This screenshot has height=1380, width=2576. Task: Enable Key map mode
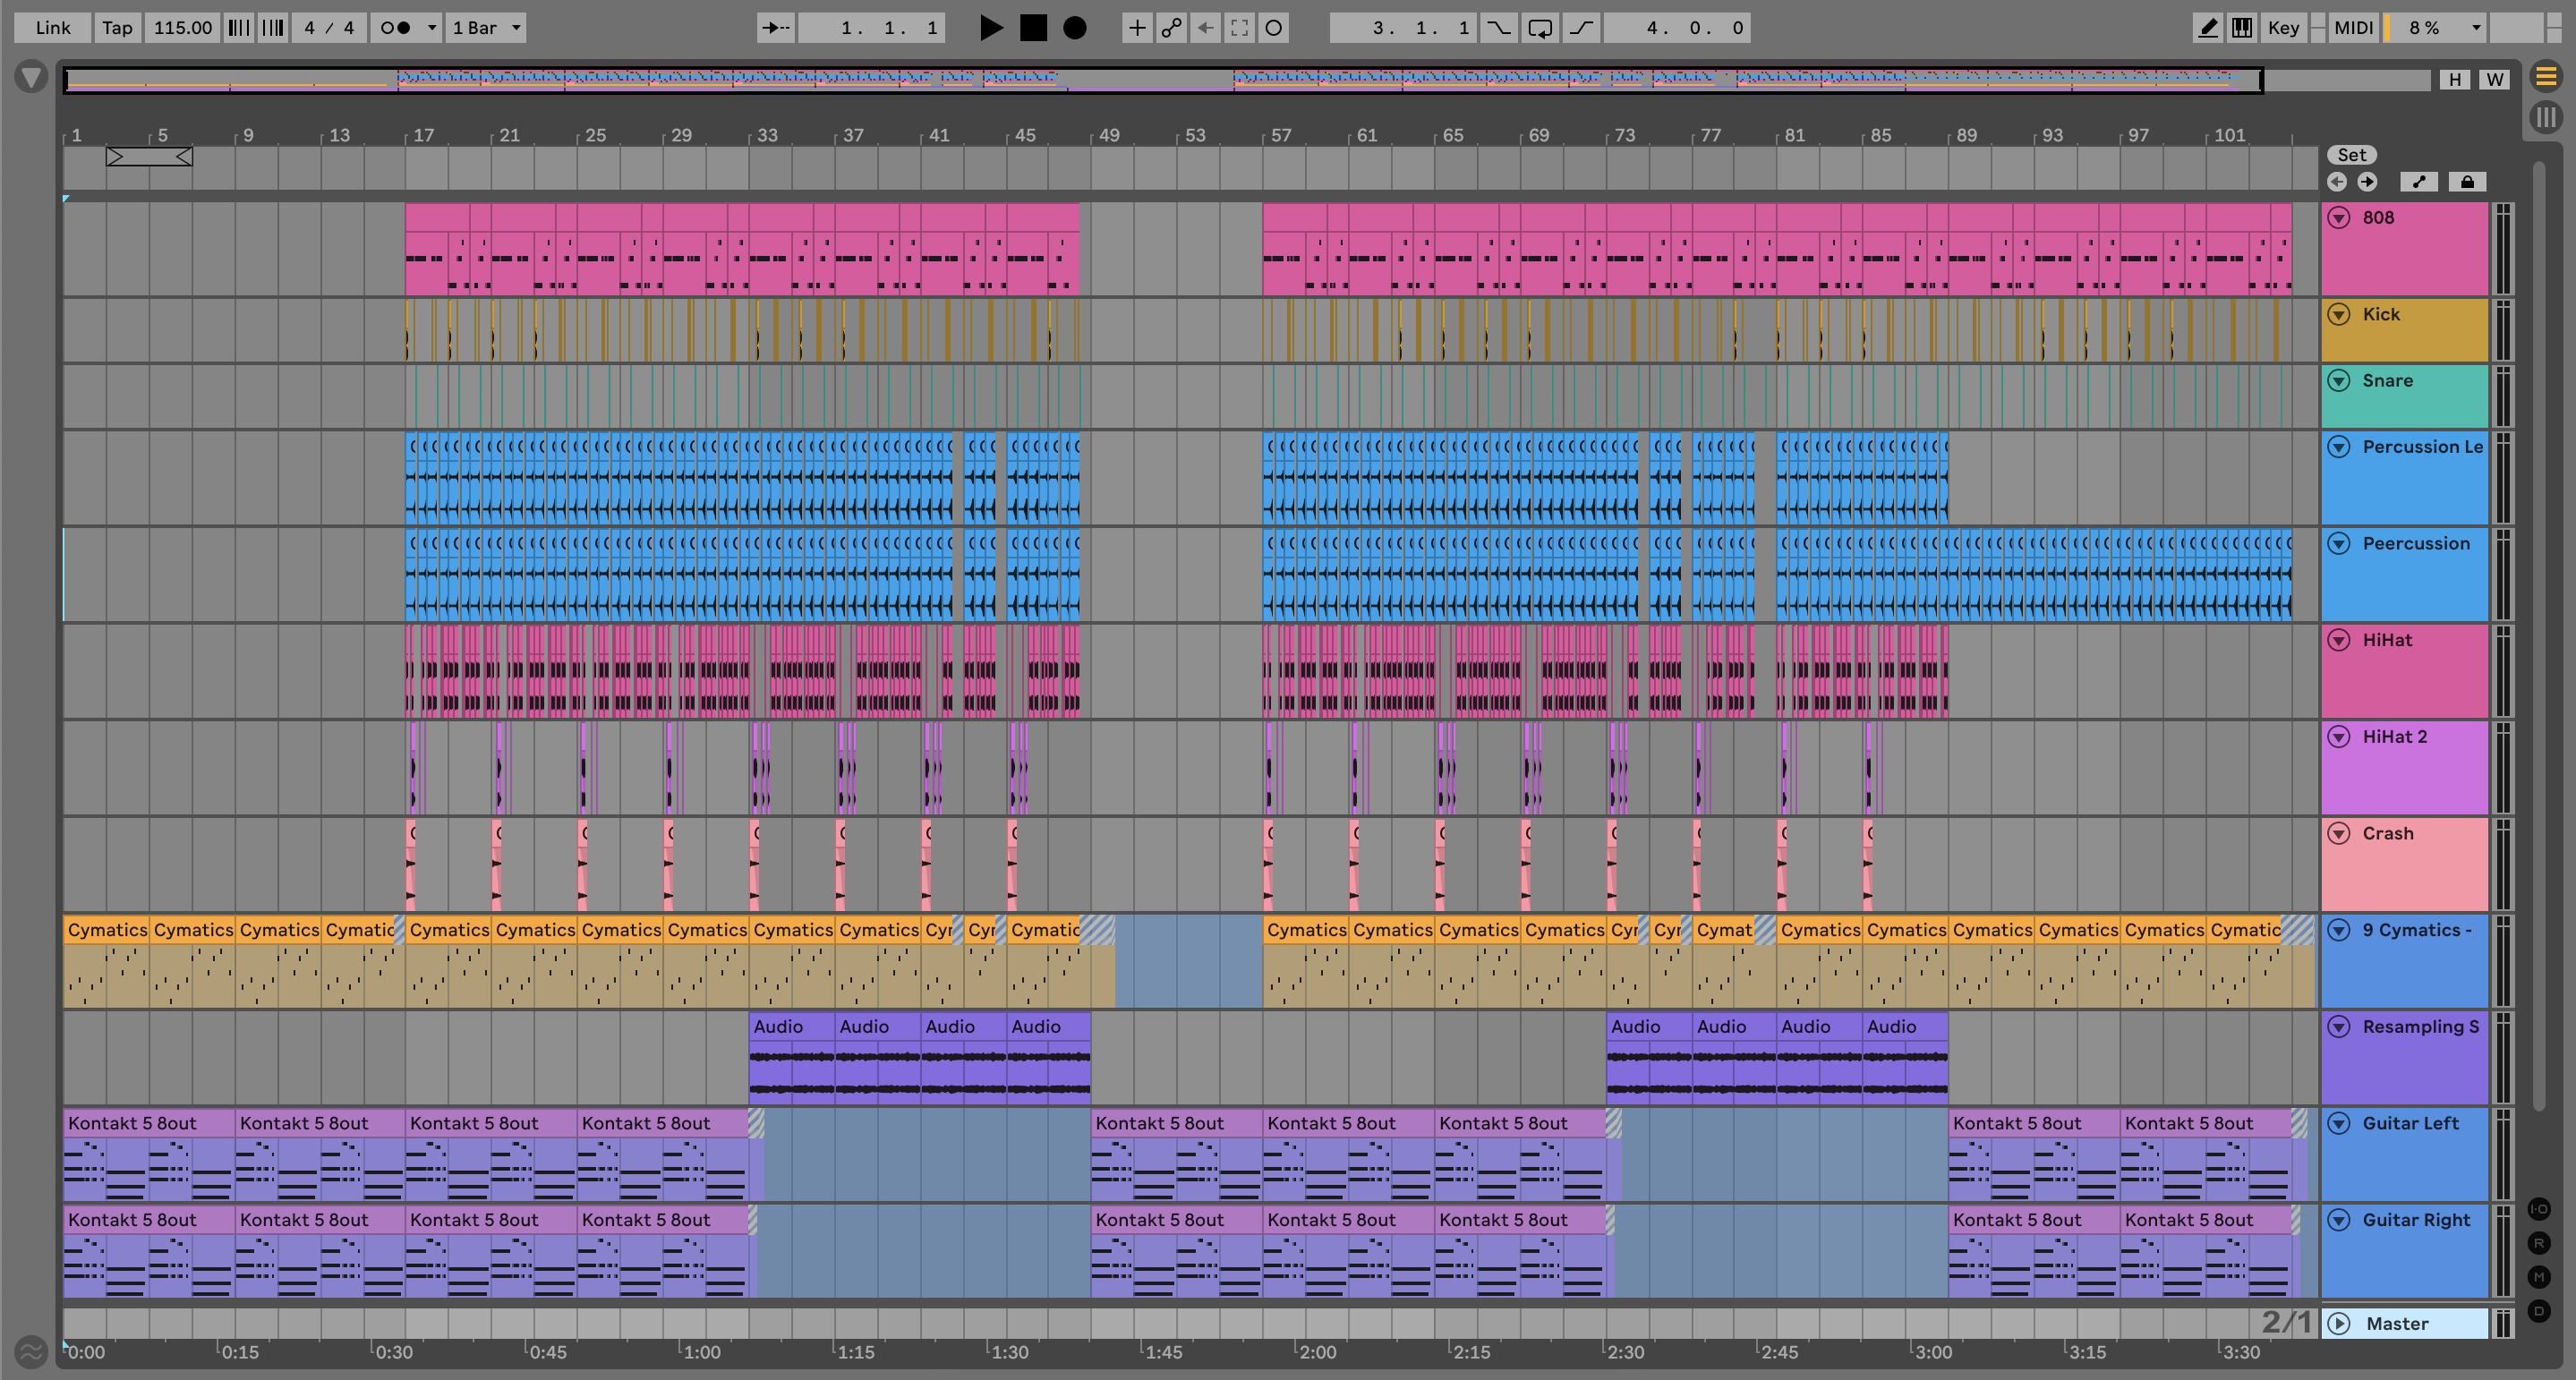[x=2283, y=28]
